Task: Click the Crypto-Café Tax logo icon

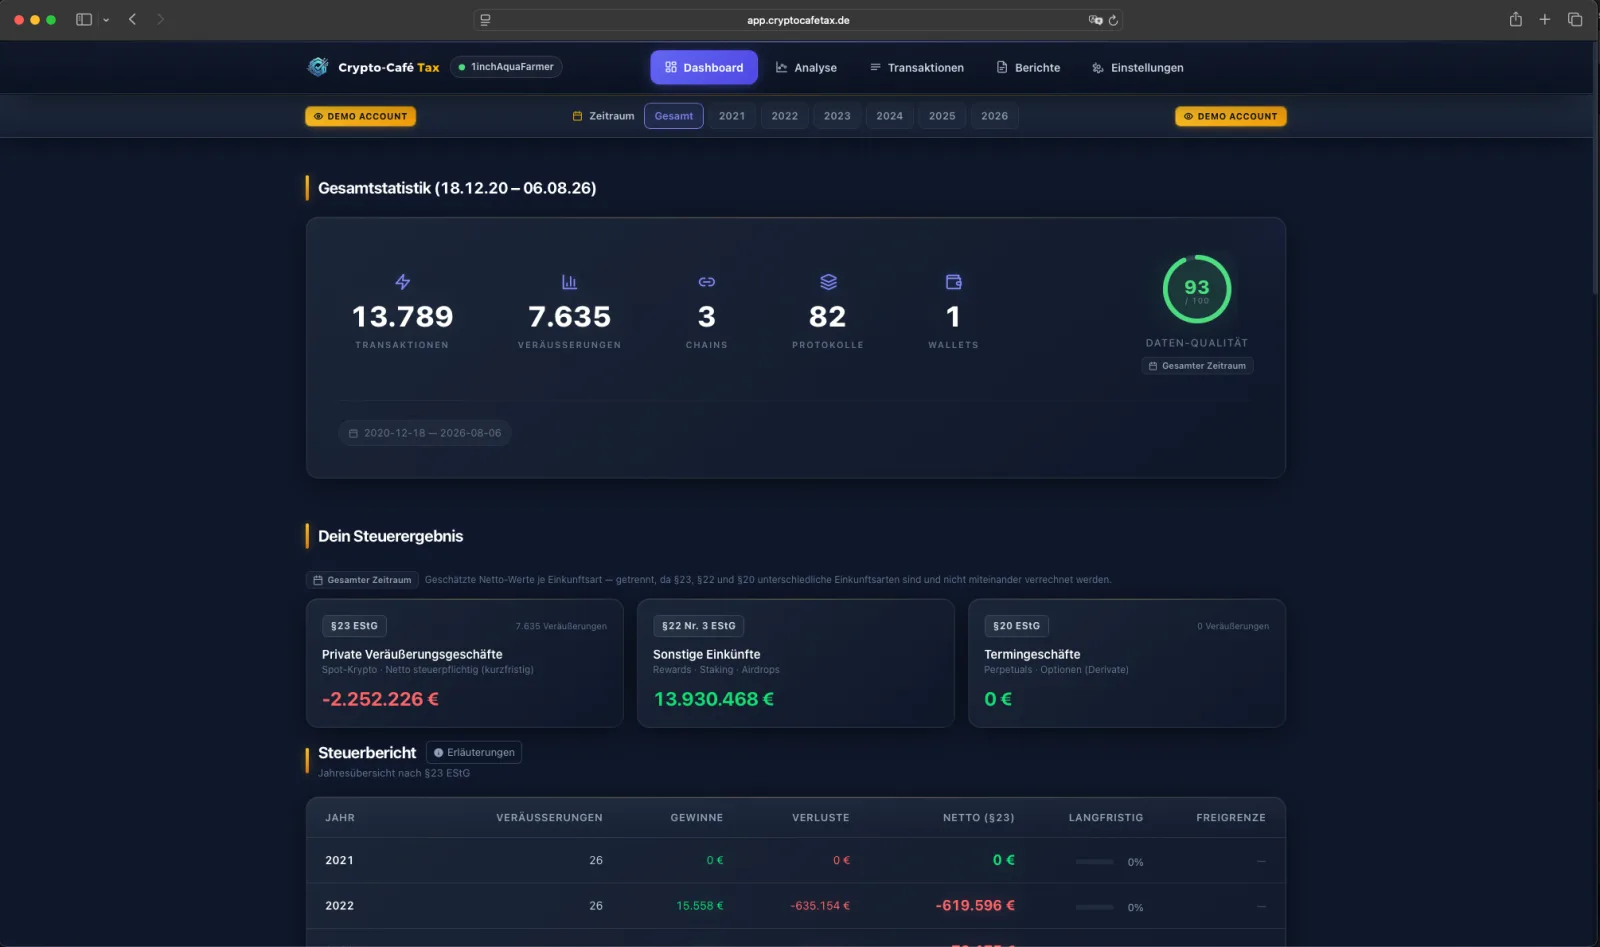Action: tap(318, 67)
